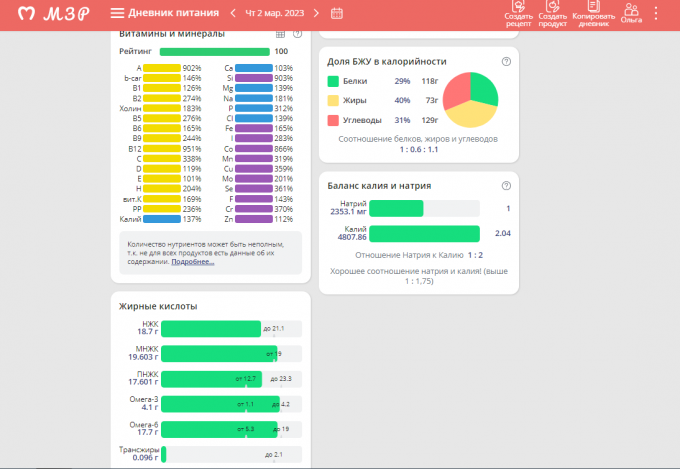680x469 pixels.
Task: Open the three-dot more options menu
Action: click(656, 13)
